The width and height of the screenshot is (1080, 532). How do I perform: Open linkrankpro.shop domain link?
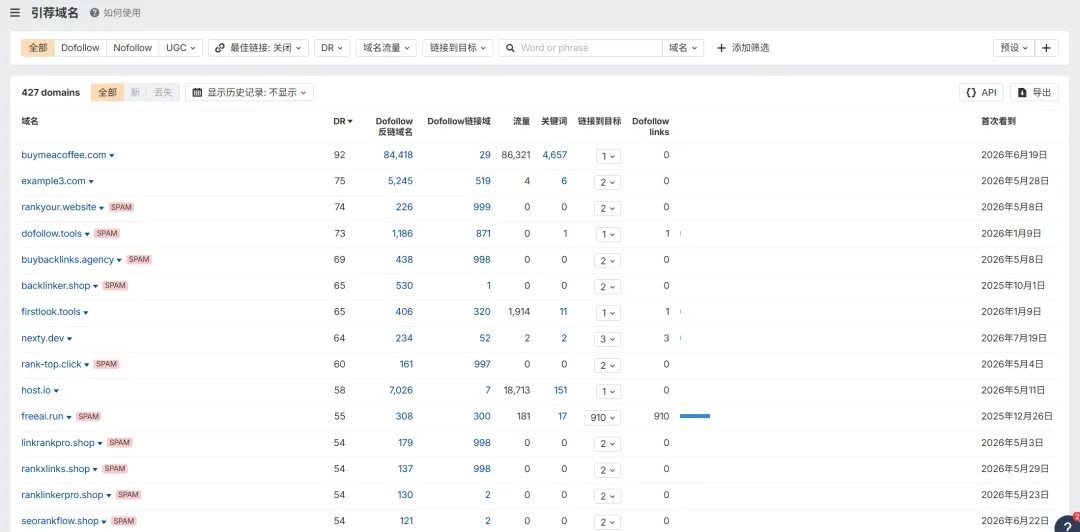[58, 442]
